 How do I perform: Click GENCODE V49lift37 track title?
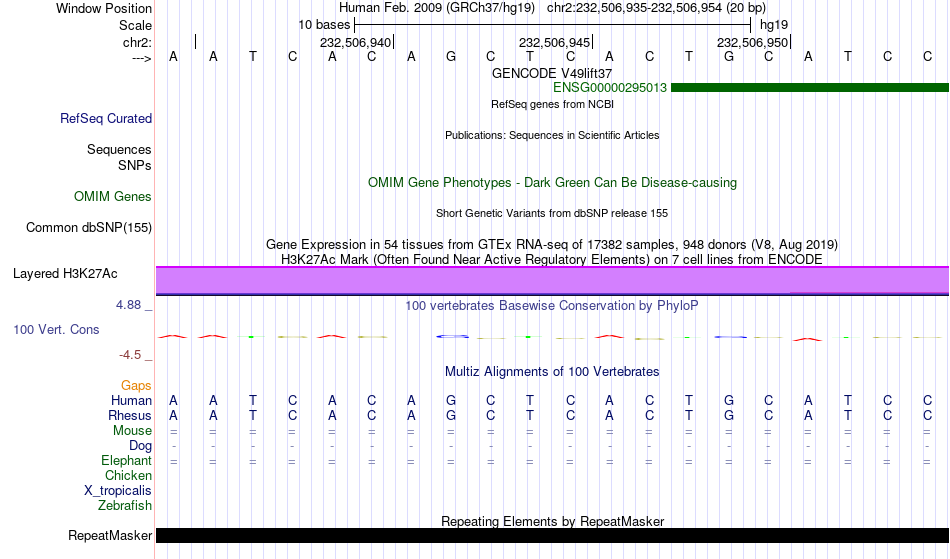pyautogui.click(x=552, y=73)
